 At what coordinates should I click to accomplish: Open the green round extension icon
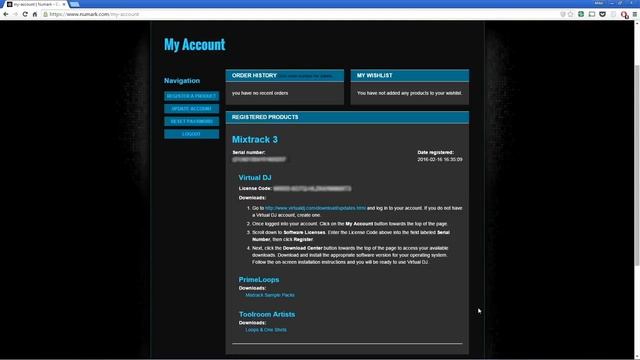581,14
